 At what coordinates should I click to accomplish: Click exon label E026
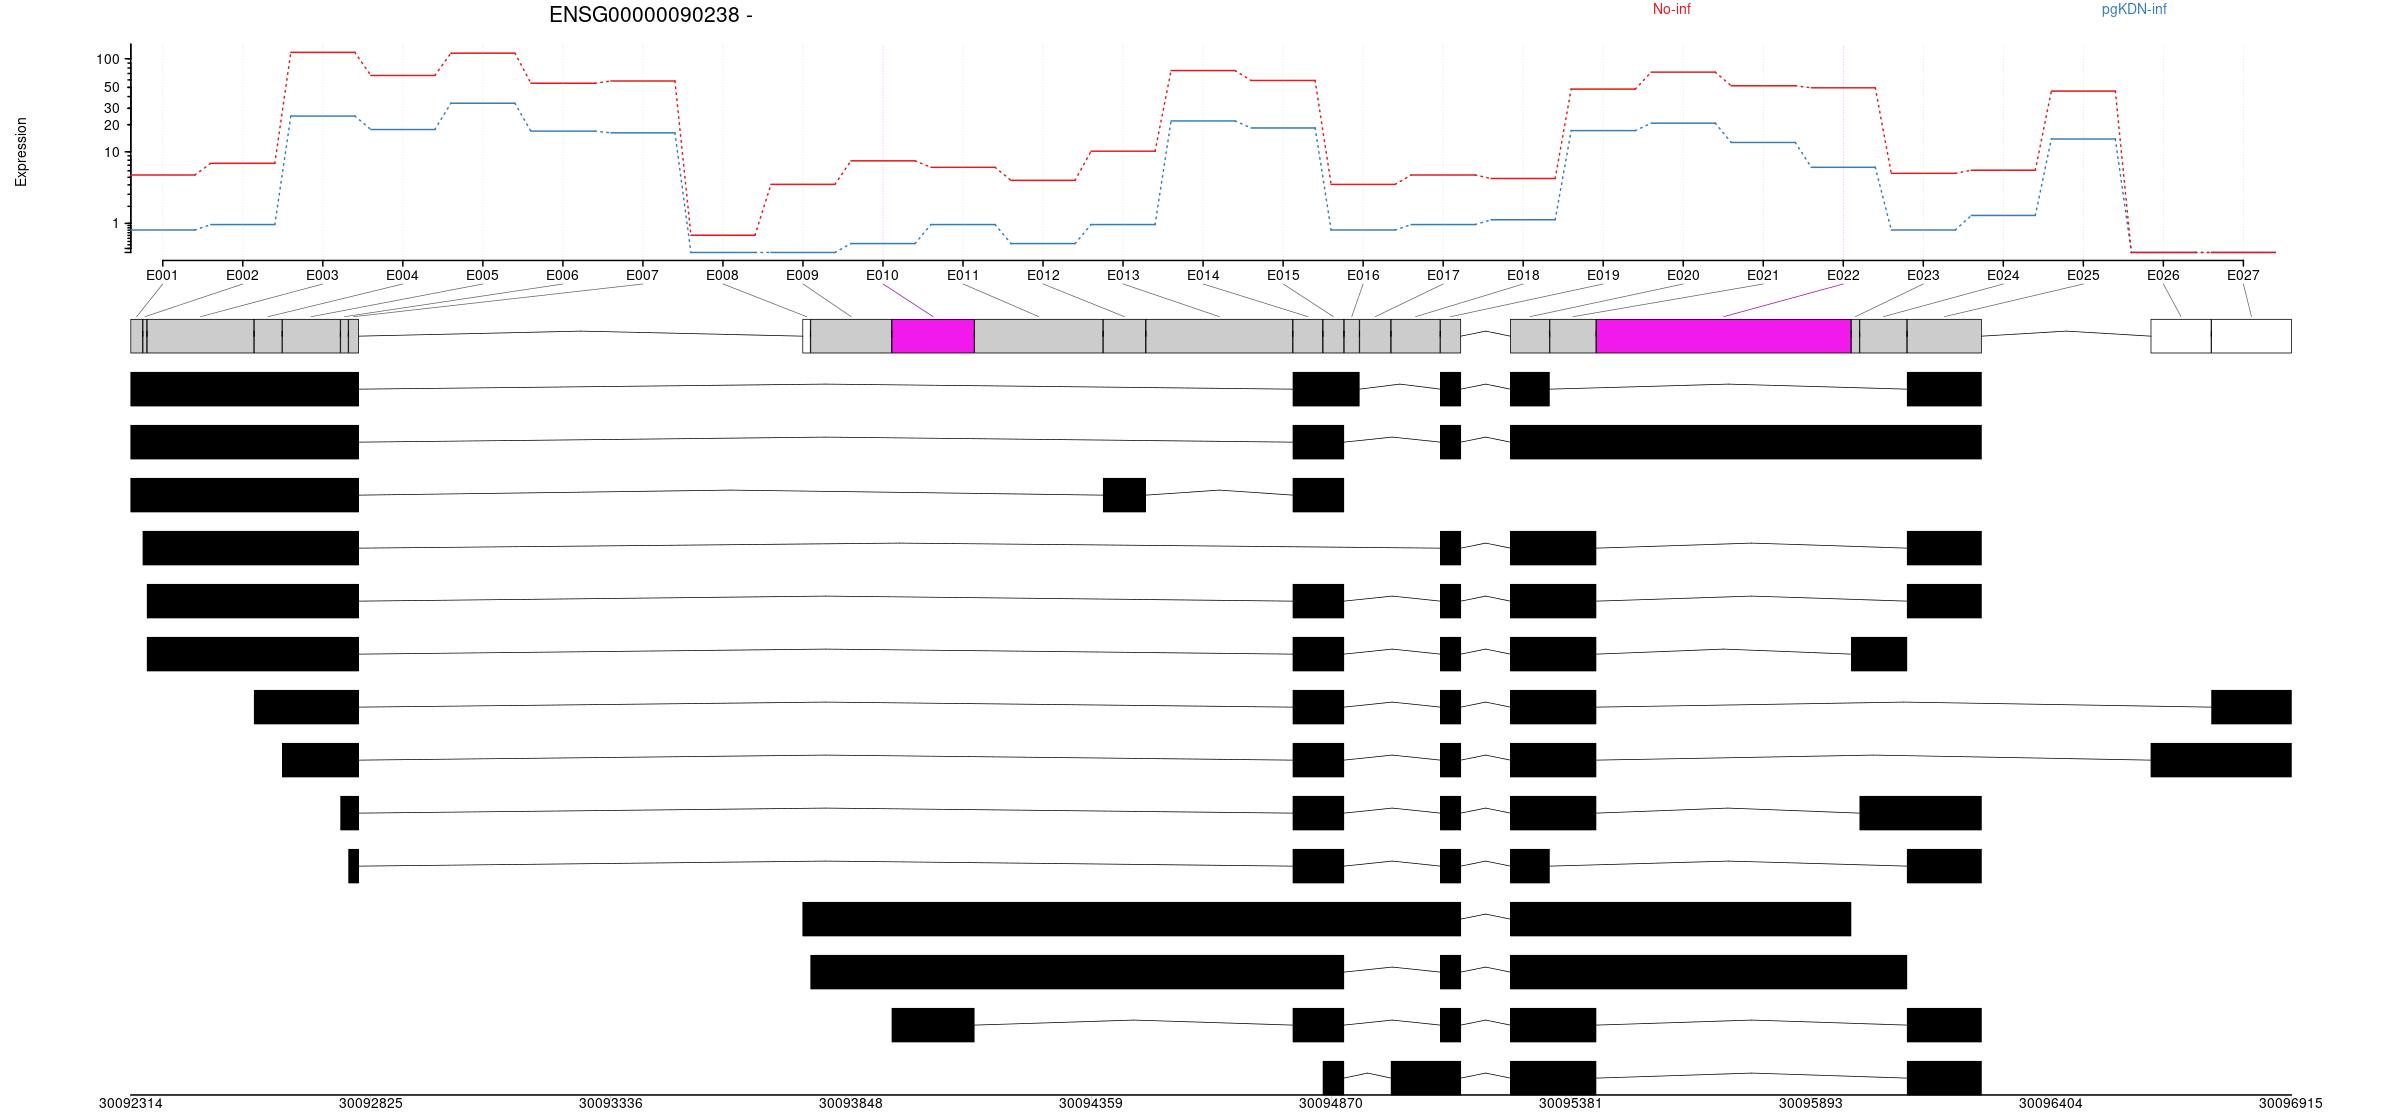click(x=2163, y=275)
